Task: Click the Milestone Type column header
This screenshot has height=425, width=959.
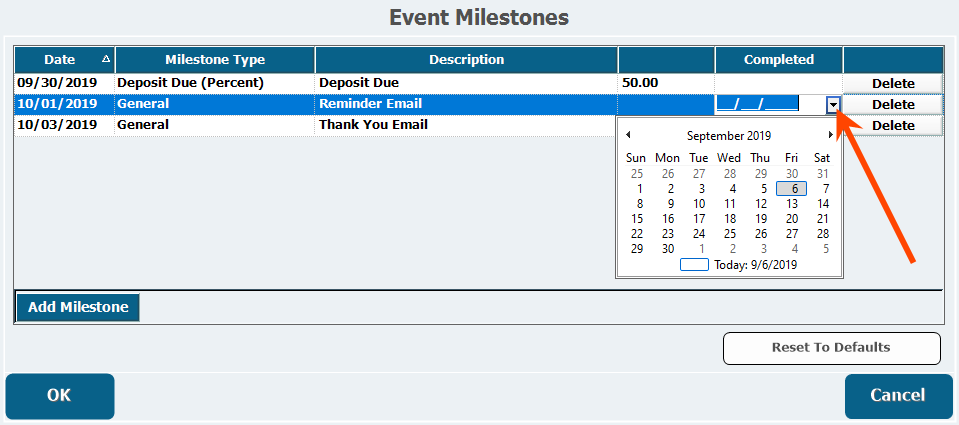Action: point(215,60)
